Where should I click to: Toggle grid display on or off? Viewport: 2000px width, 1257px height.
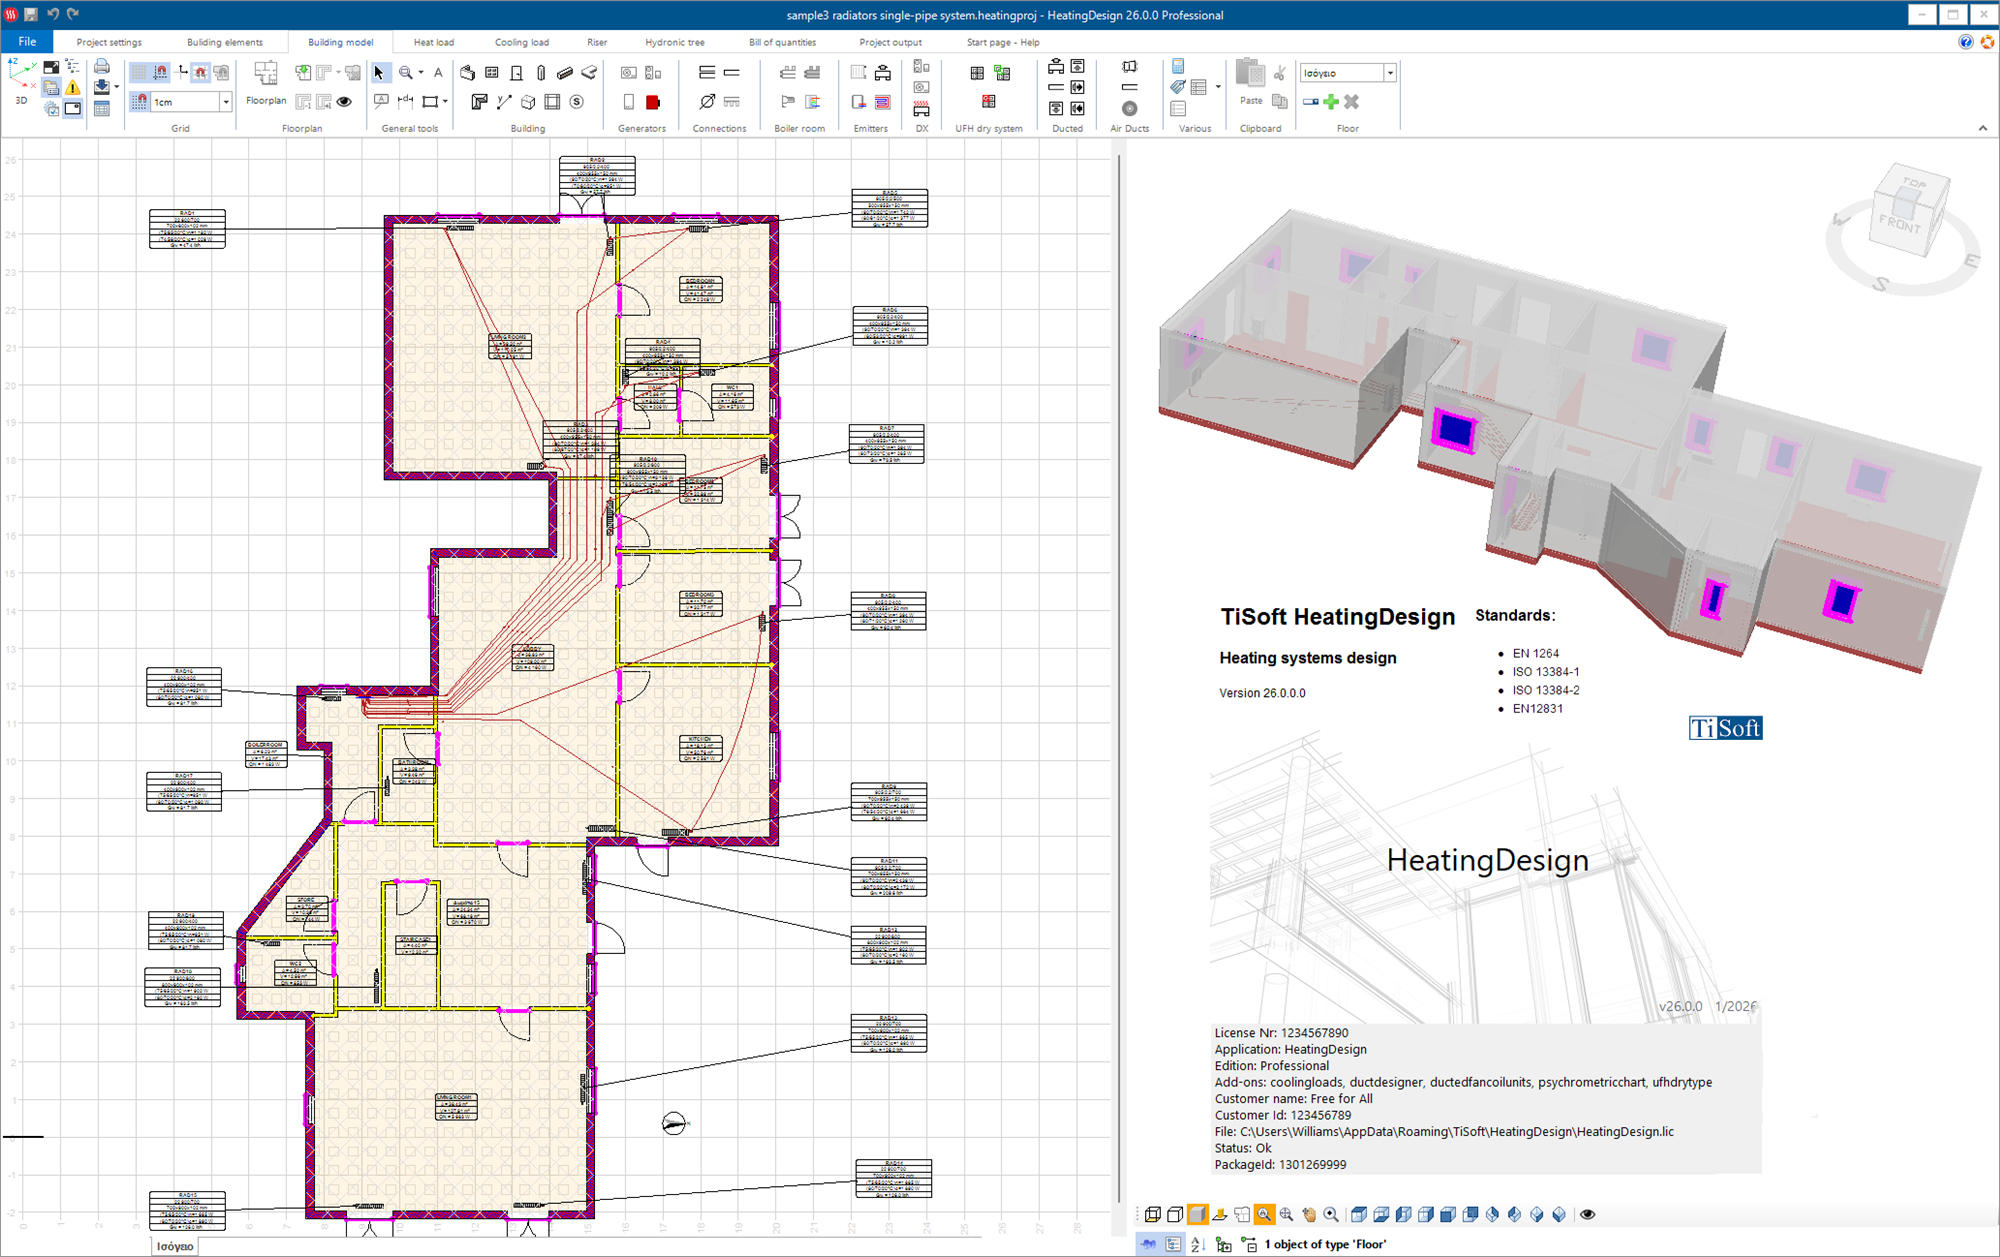pyautogui.click(x=139, y=72)
